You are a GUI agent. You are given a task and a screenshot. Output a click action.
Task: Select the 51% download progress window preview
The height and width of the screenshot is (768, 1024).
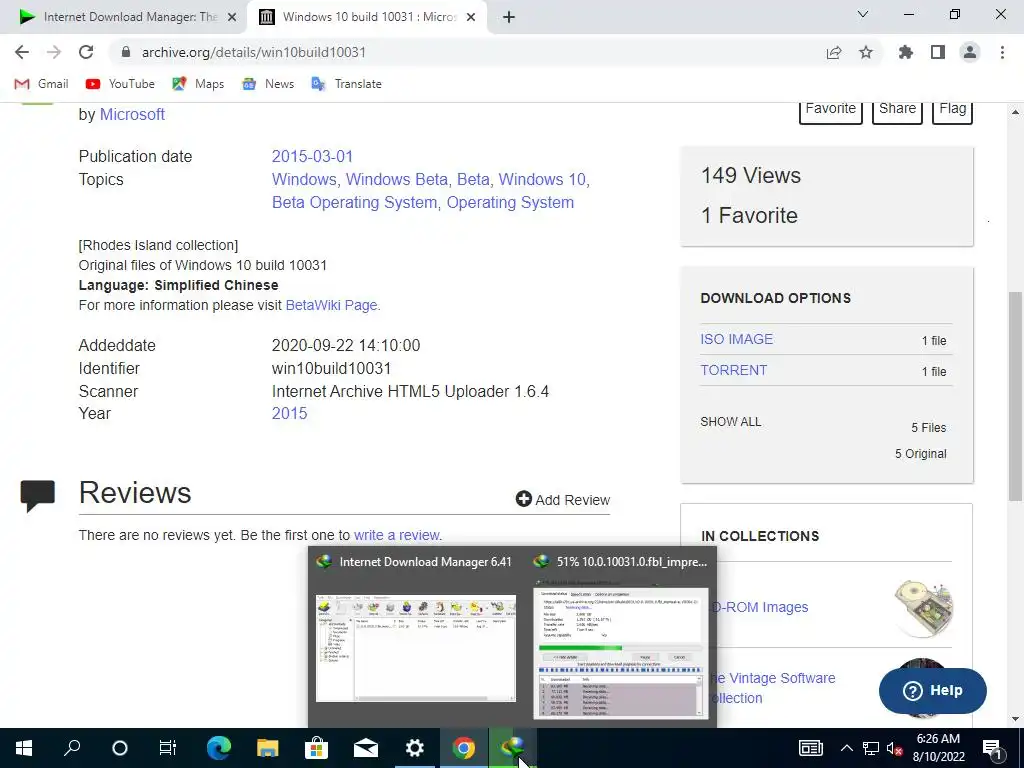621,637
